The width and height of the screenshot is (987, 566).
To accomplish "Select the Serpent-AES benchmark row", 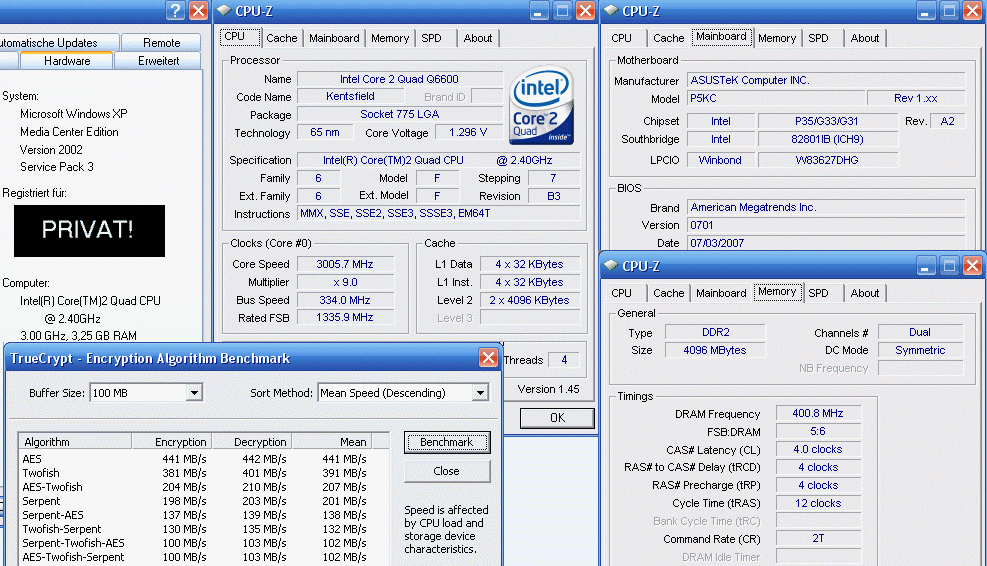I will point(195,515).
